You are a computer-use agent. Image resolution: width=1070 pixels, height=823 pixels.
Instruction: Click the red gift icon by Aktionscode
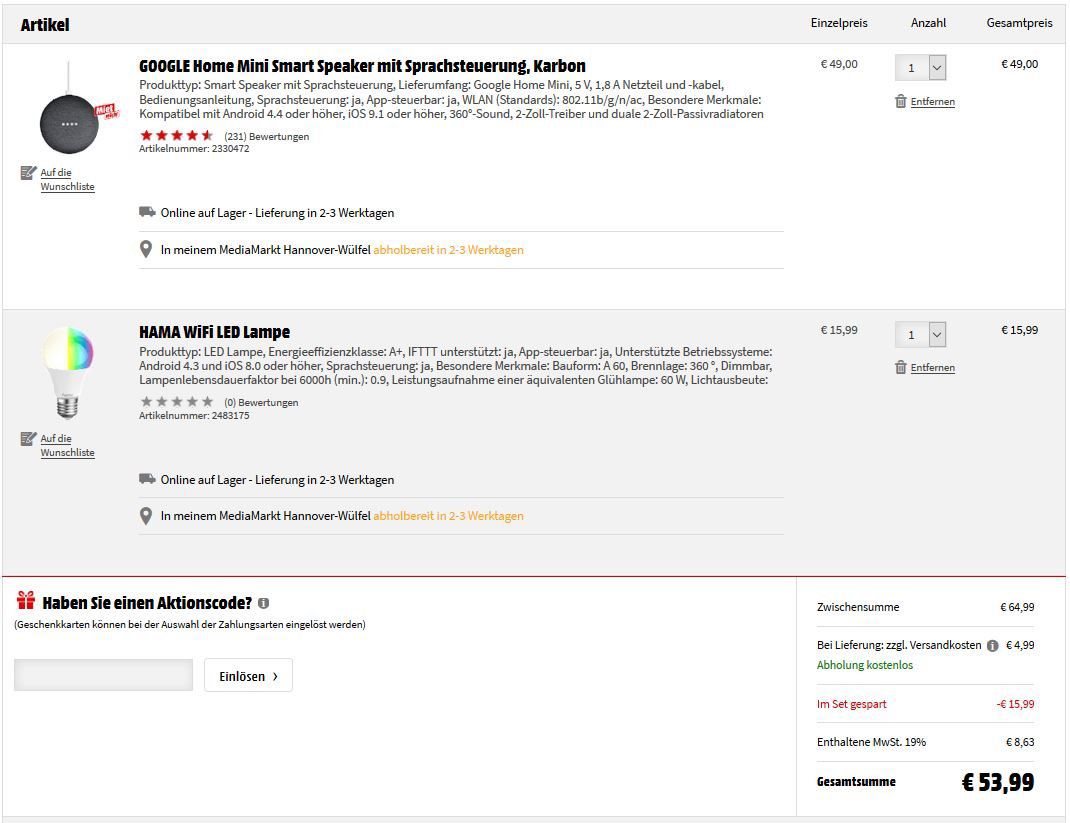pyautogui.click(x=26, y=601)
